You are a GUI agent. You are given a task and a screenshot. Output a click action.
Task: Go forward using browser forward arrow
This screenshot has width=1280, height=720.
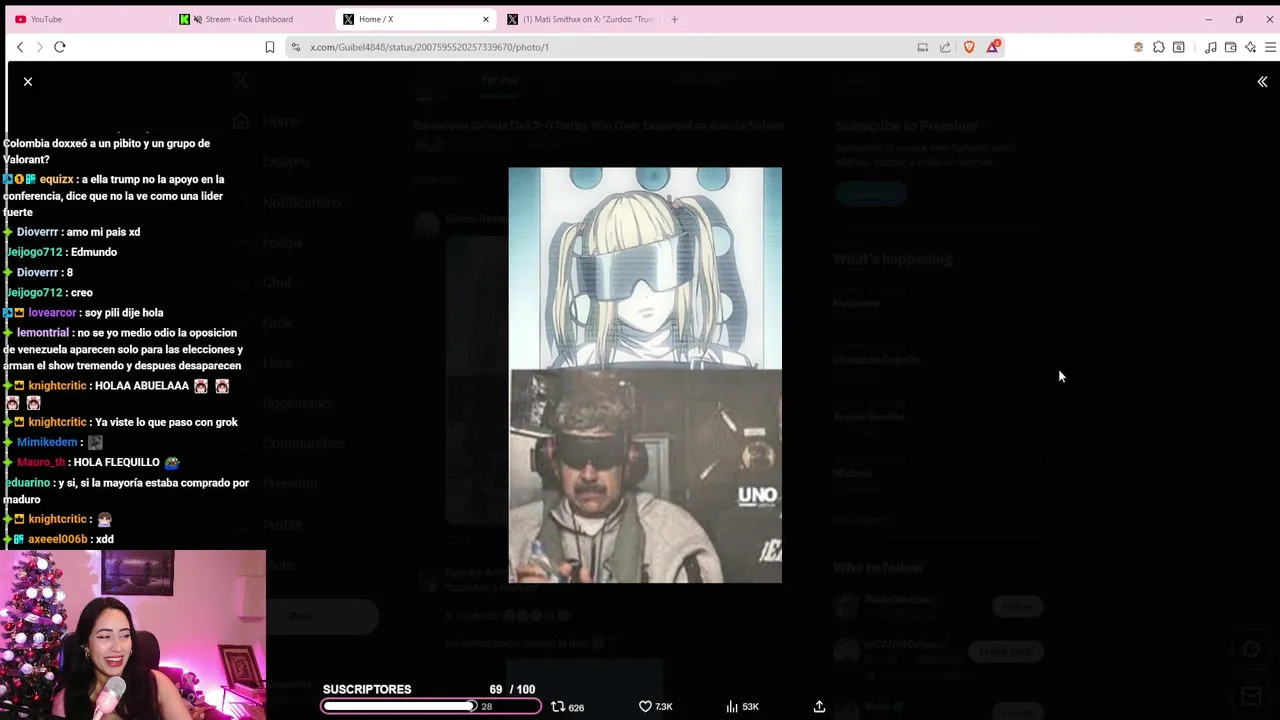tap(40, 47)
